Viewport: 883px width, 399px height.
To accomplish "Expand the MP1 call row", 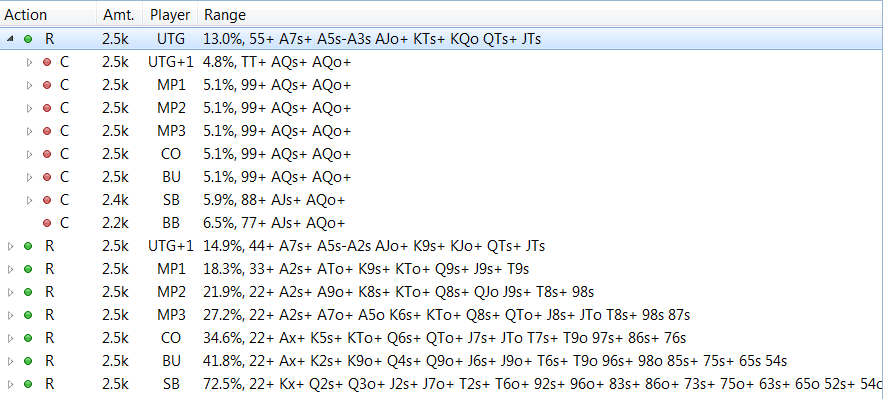I will pyautogui.click(x=29, y=86).
